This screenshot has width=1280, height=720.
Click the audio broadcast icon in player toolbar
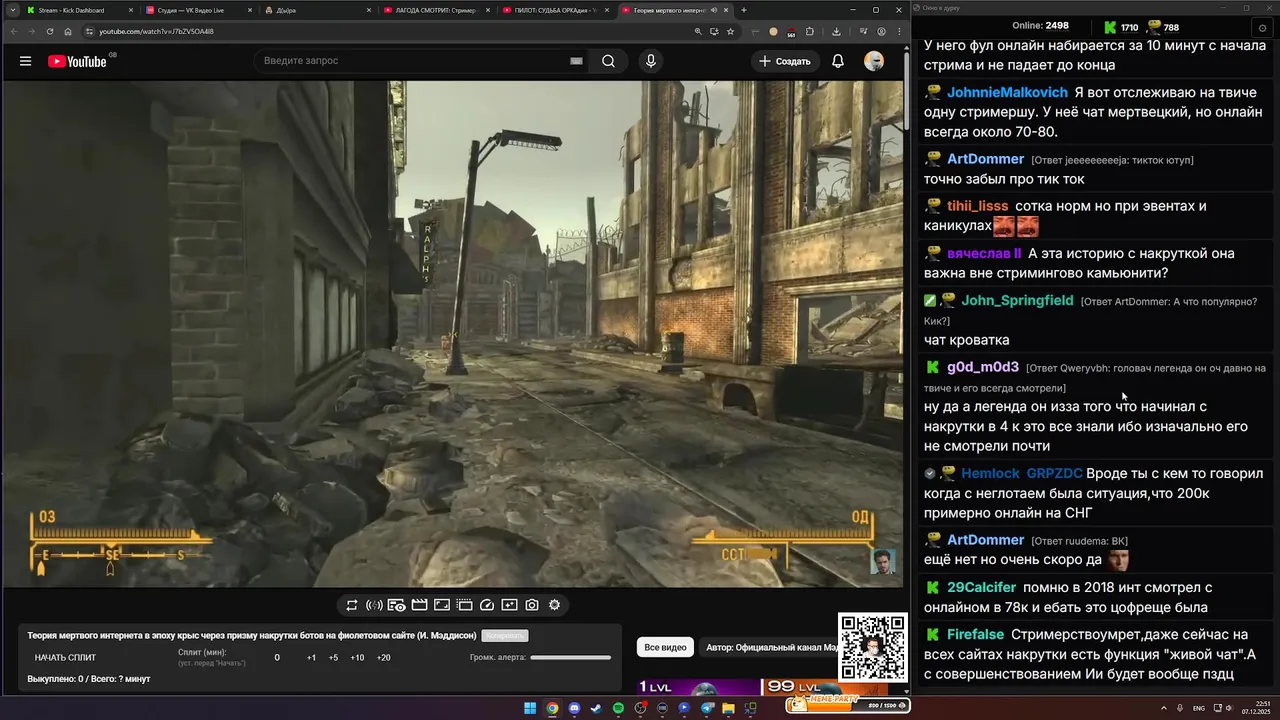click(374, 605)
